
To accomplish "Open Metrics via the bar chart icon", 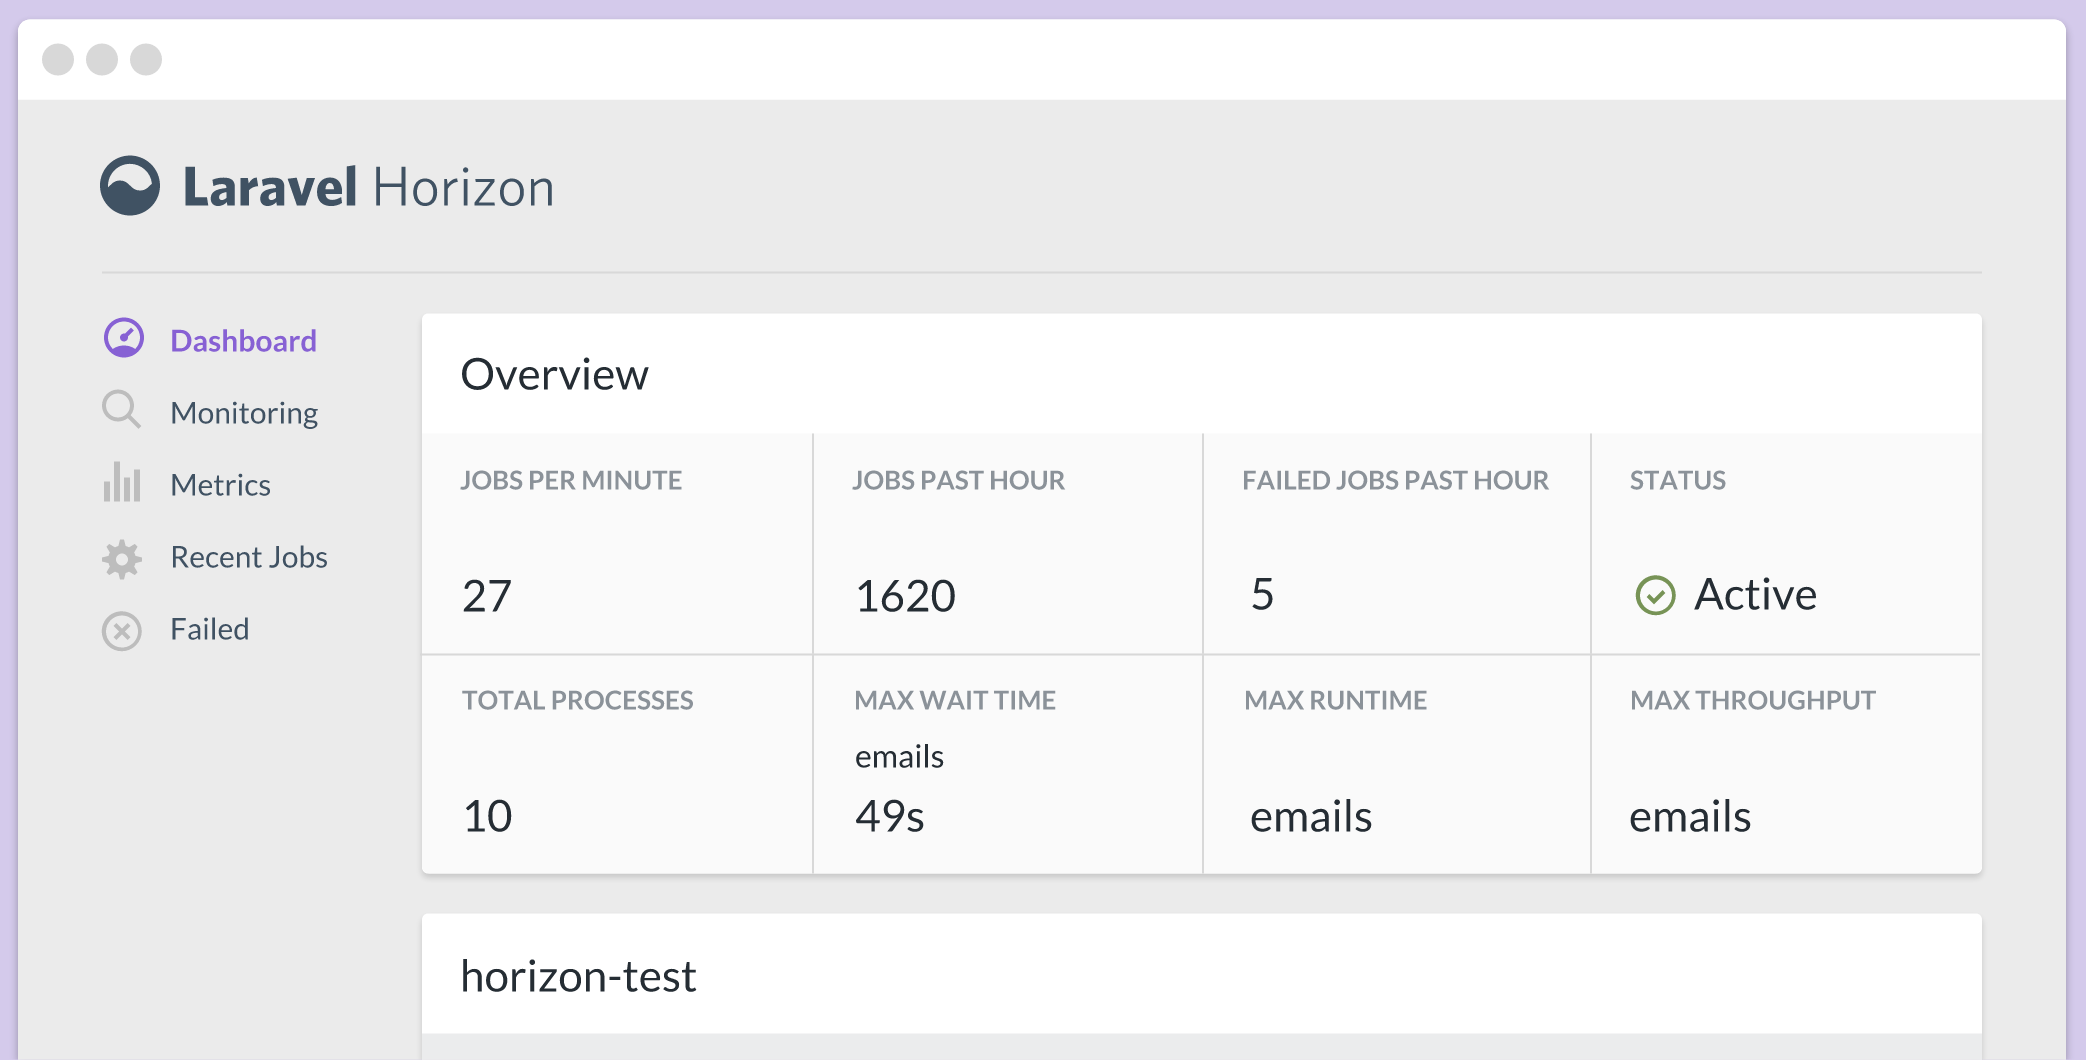I will tap(121, 484).
